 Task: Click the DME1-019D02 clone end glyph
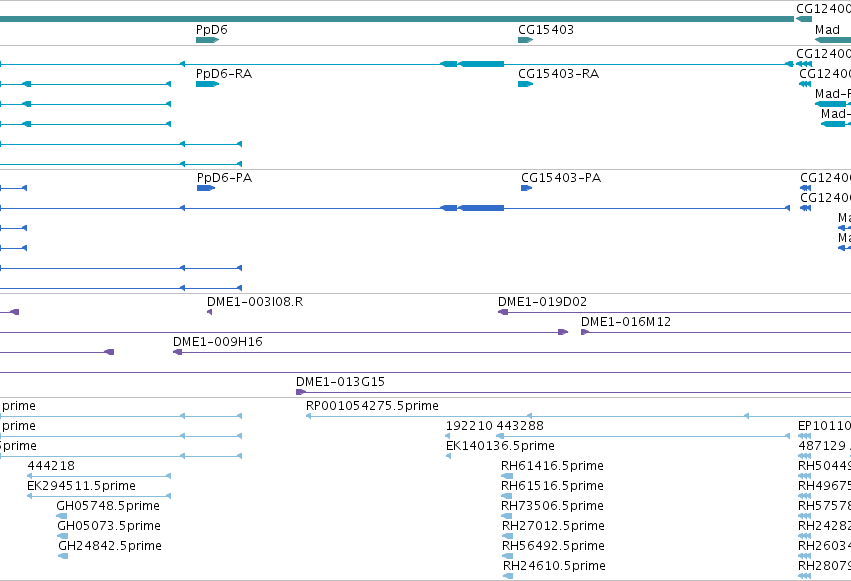503,312
